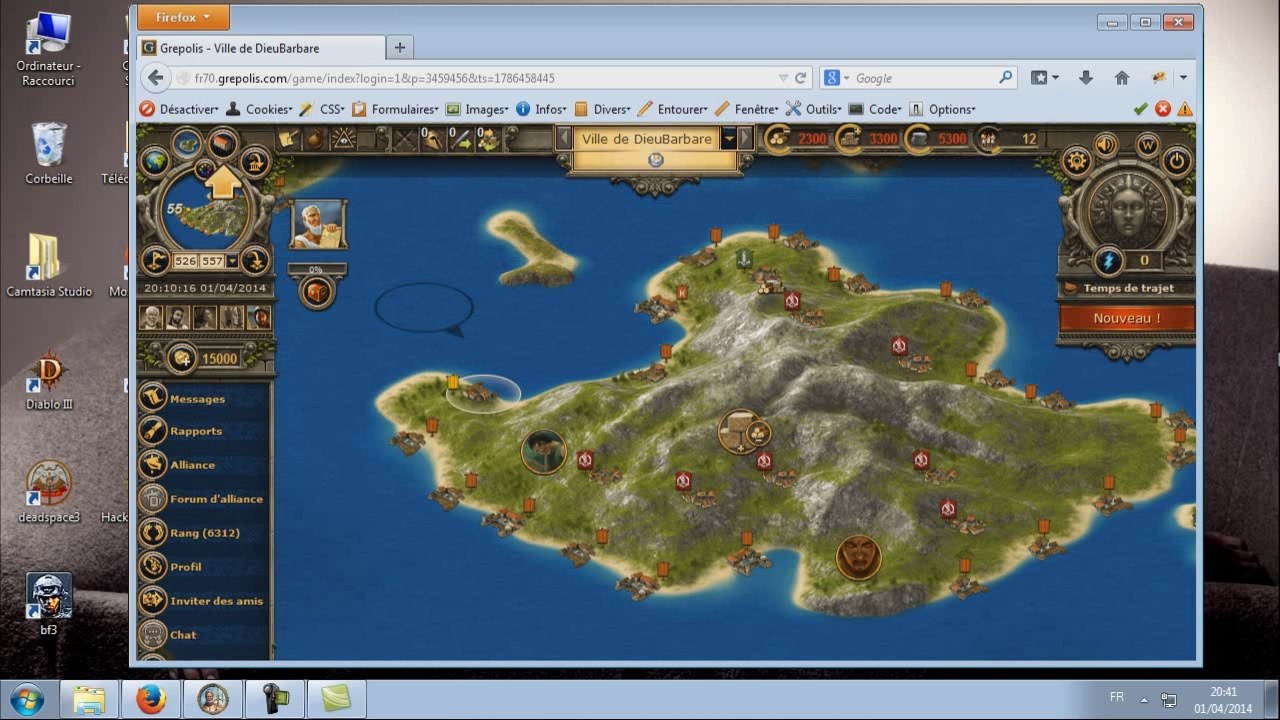Screen dimensions: 1280x720
Task: Click the jump to coordinates arrow button
Action: click(x=255, y=261)
